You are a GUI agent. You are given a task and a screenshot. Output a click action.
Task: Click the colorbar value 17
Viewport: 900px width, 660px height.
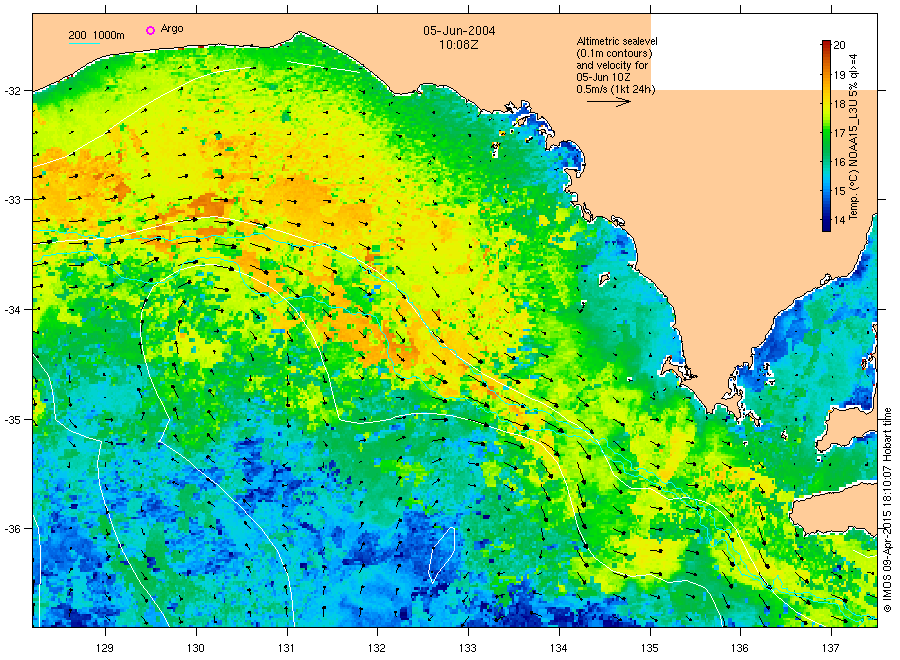point(840,133)
